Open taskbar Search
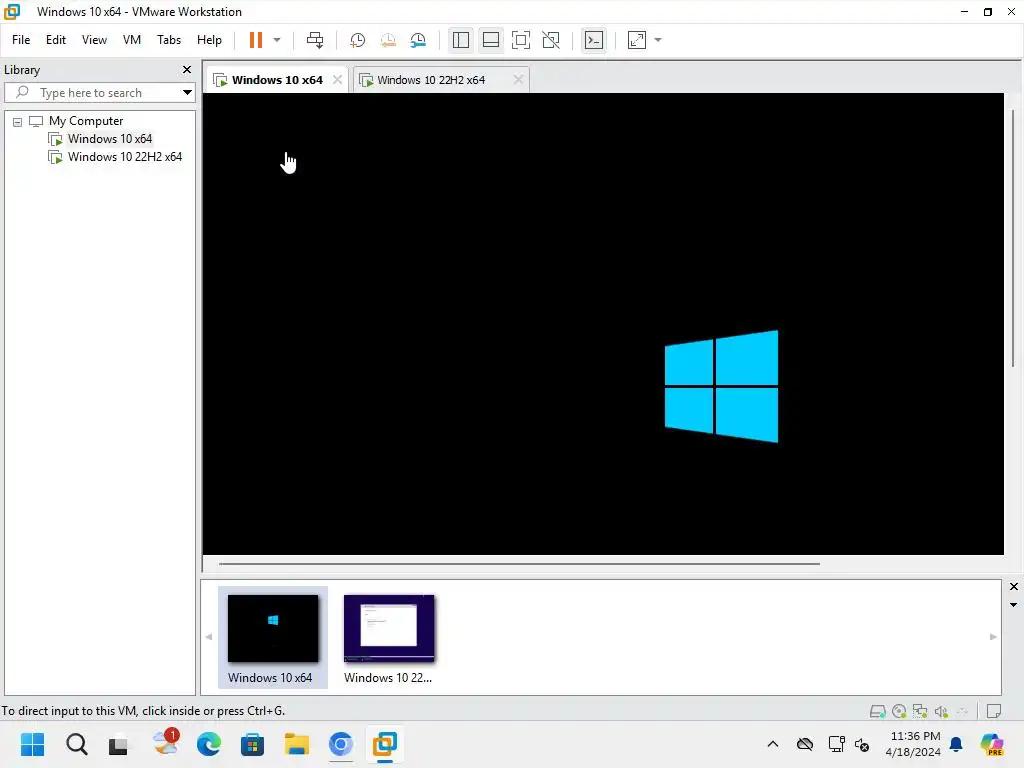The width and height of the screenshot is (1024, 768). click(x=76, y=744)
